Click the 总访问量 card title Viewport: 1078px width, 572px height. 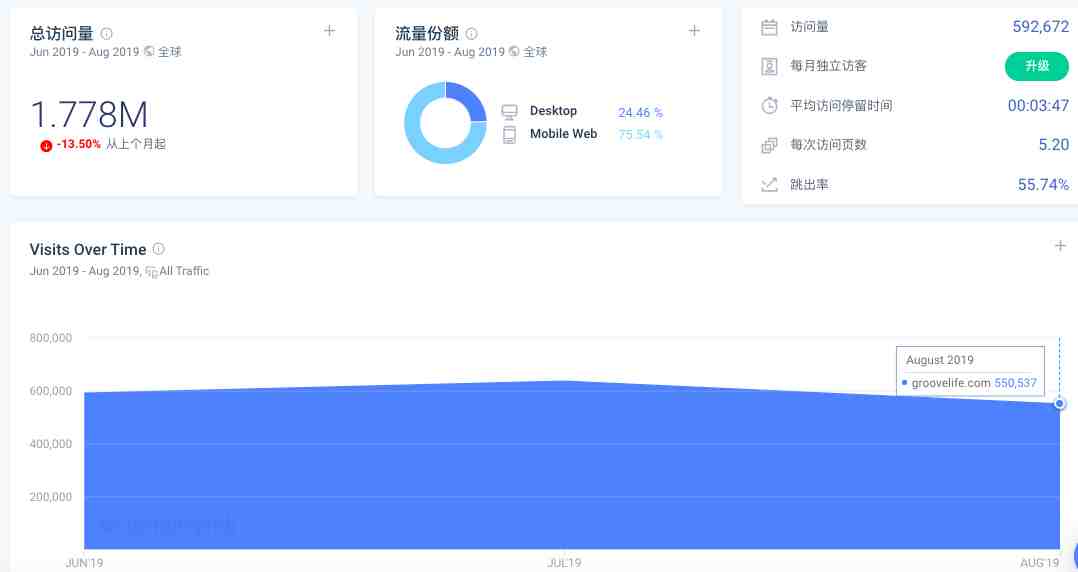tap(62, 33)
